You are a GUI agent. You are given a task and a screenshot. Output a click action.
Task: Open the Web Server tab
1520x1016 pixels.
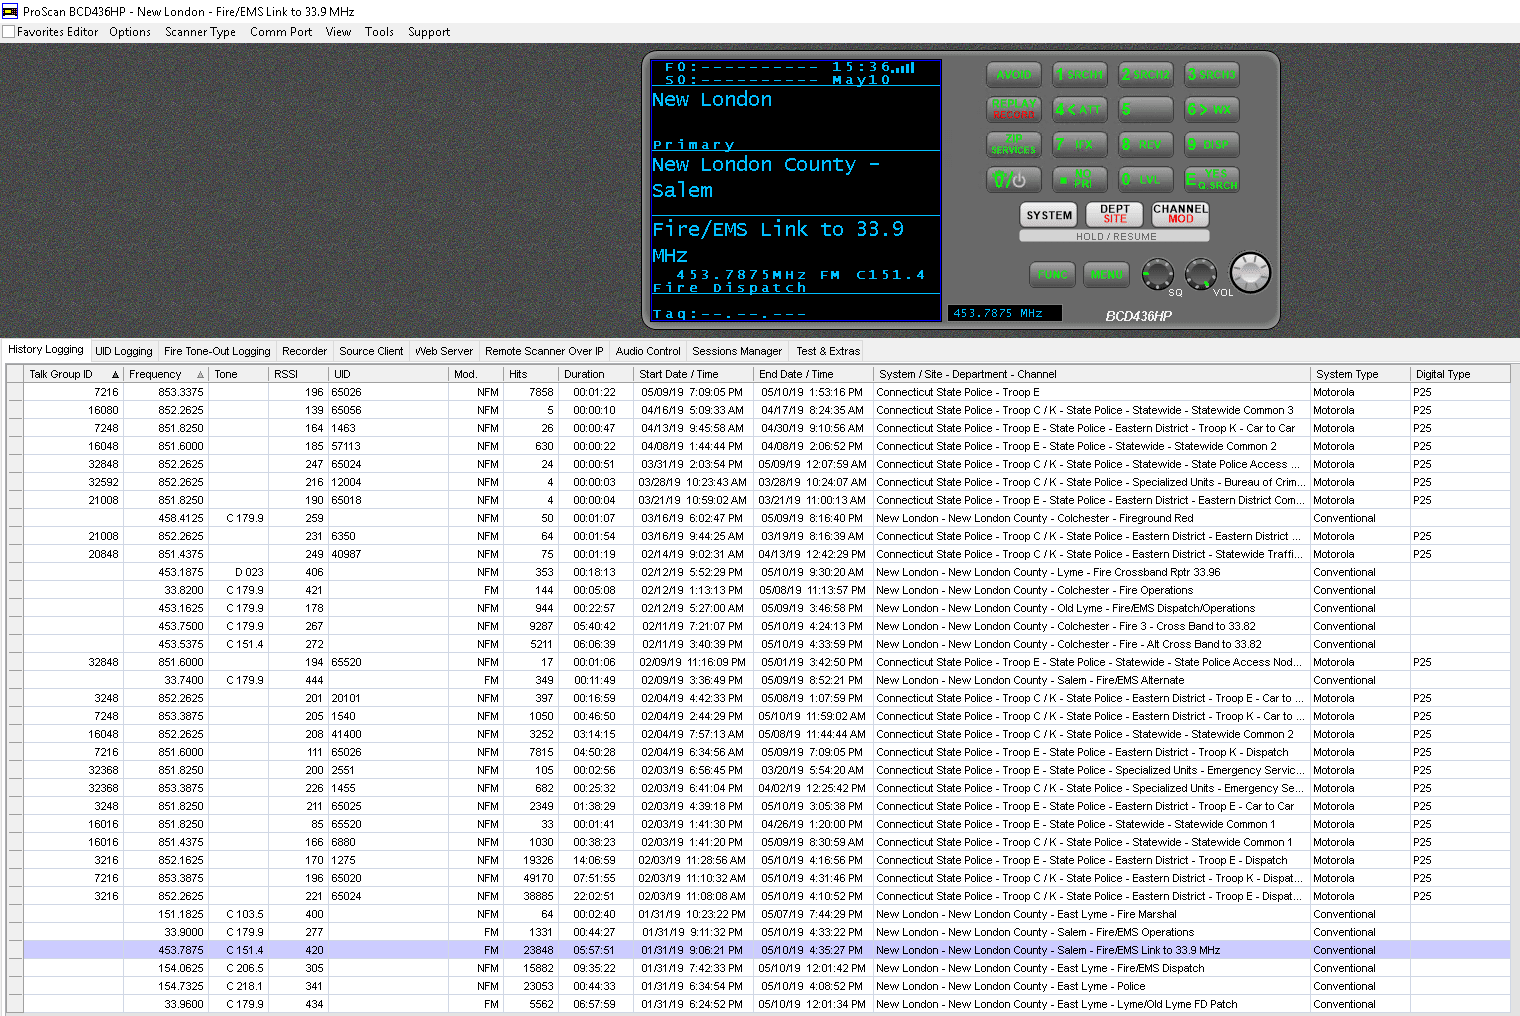pyautogui.click(x=444, y=351)
